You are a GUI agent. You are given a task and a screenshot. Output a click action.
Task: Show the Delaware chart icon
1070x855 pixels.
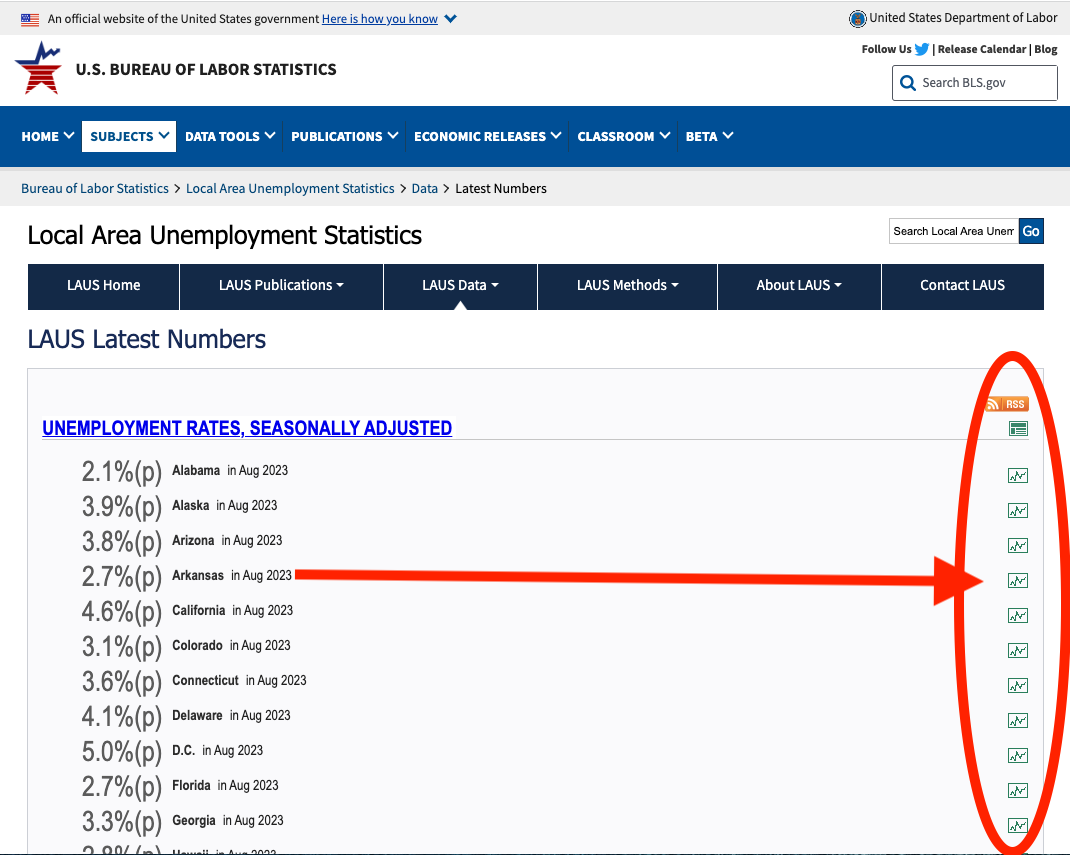pos(1017,721)
